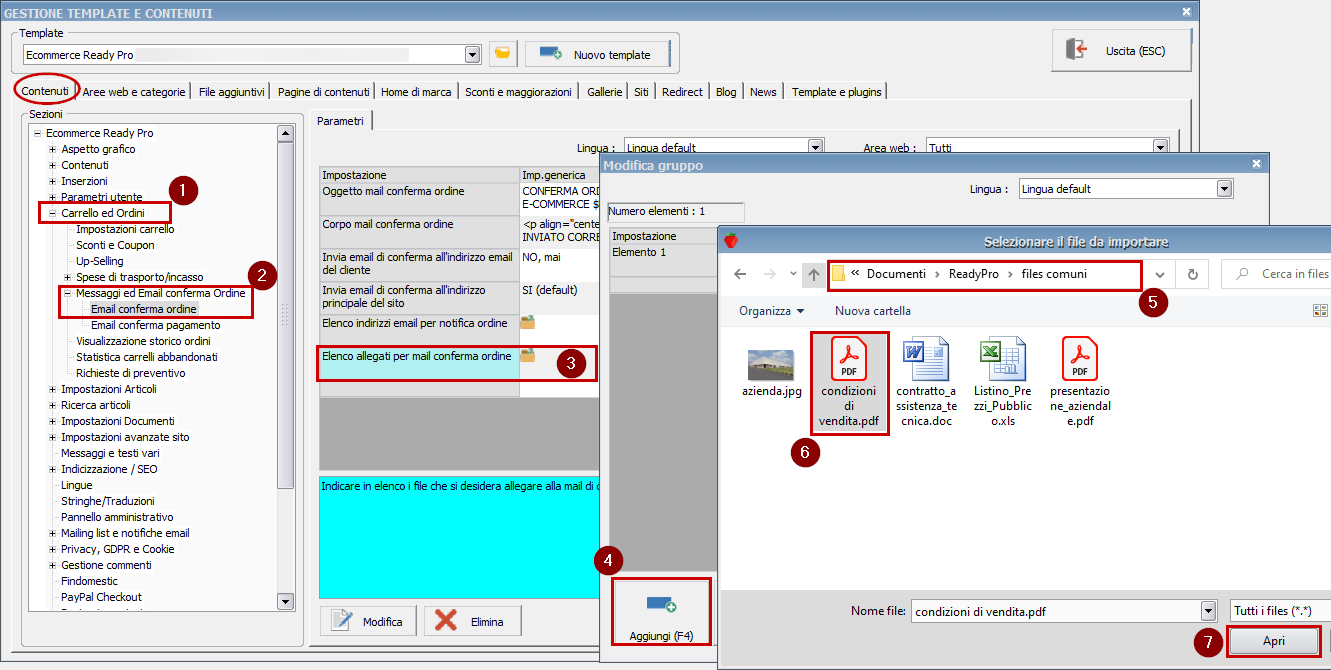Change the file dialog view icon
The width and height of the screenshot is (1331, 670).
coord(1321,311)
